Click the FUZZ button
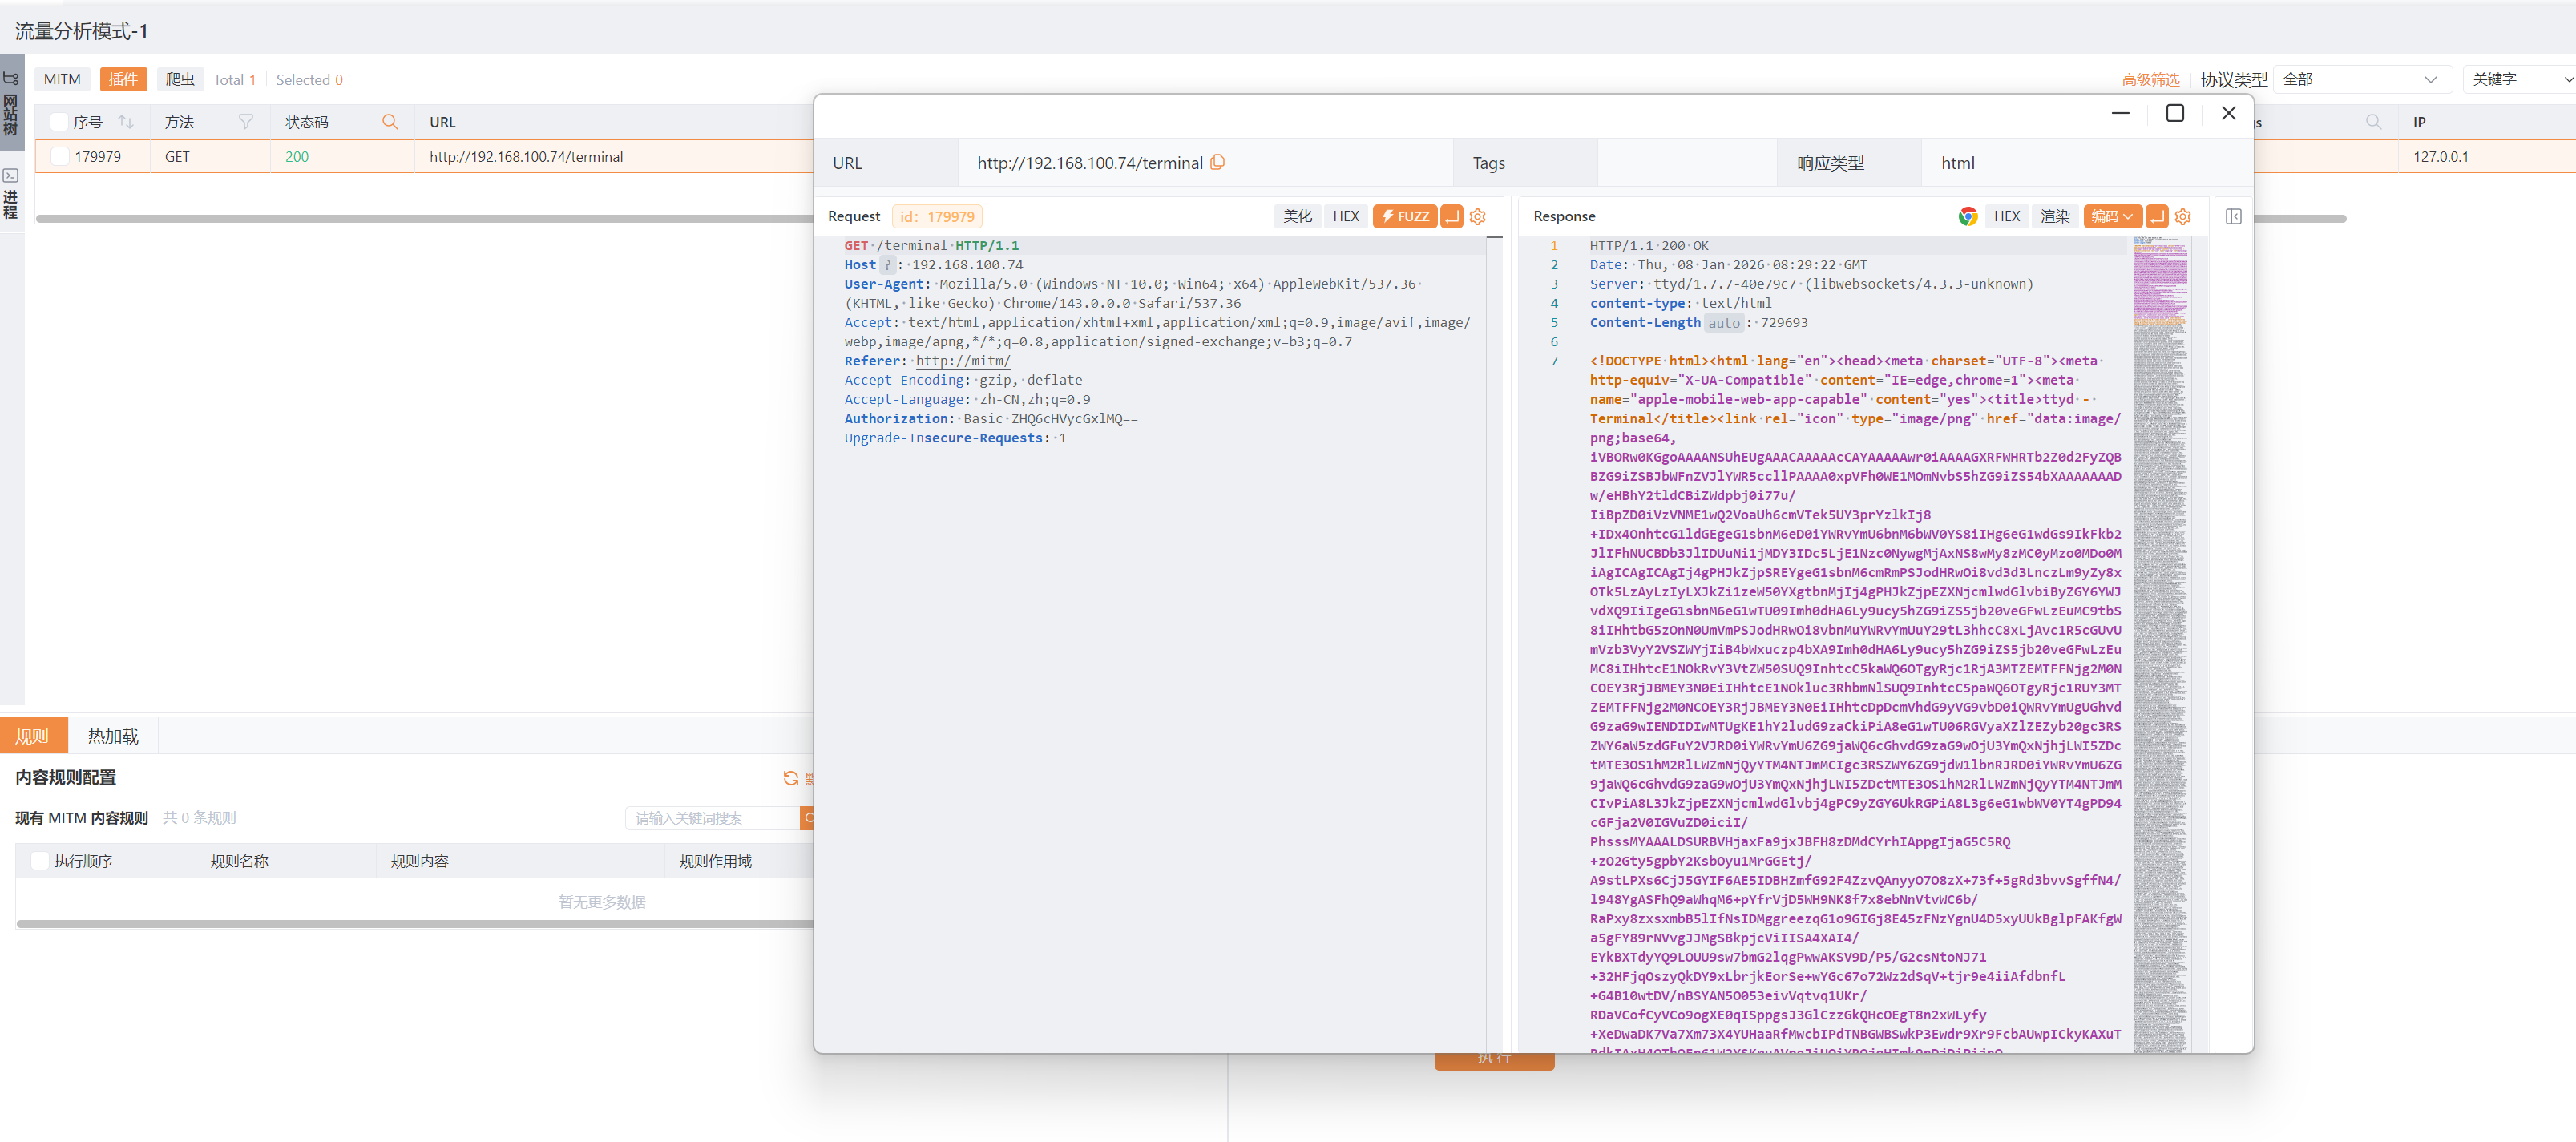 1404,216
